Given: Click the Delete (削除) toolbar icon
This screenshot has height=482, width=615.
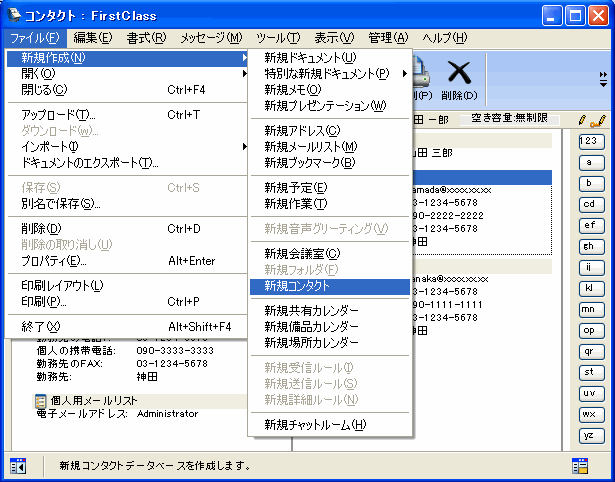Looking at the screenshot, I should [459, 76].
